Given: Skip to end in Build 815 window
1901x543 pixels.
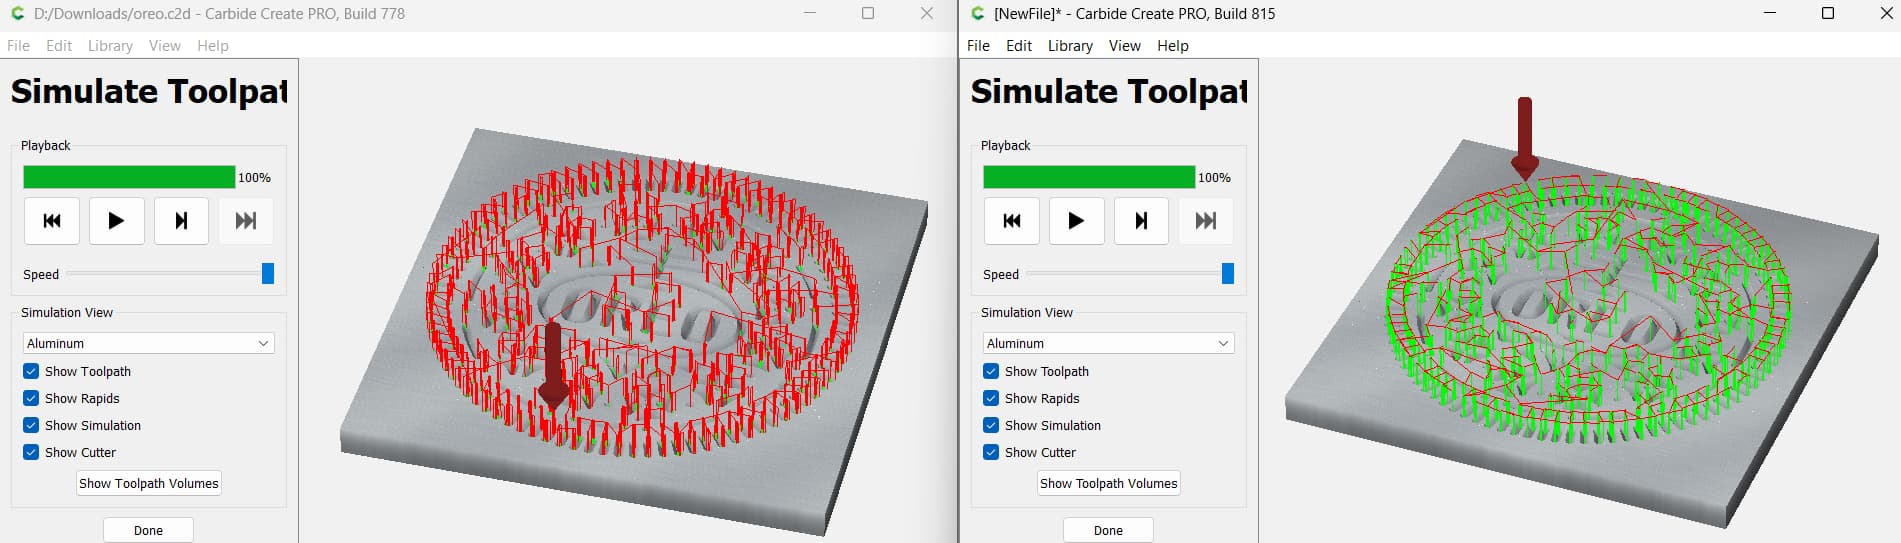Looking at the screenshot, I should point(1206,221).
